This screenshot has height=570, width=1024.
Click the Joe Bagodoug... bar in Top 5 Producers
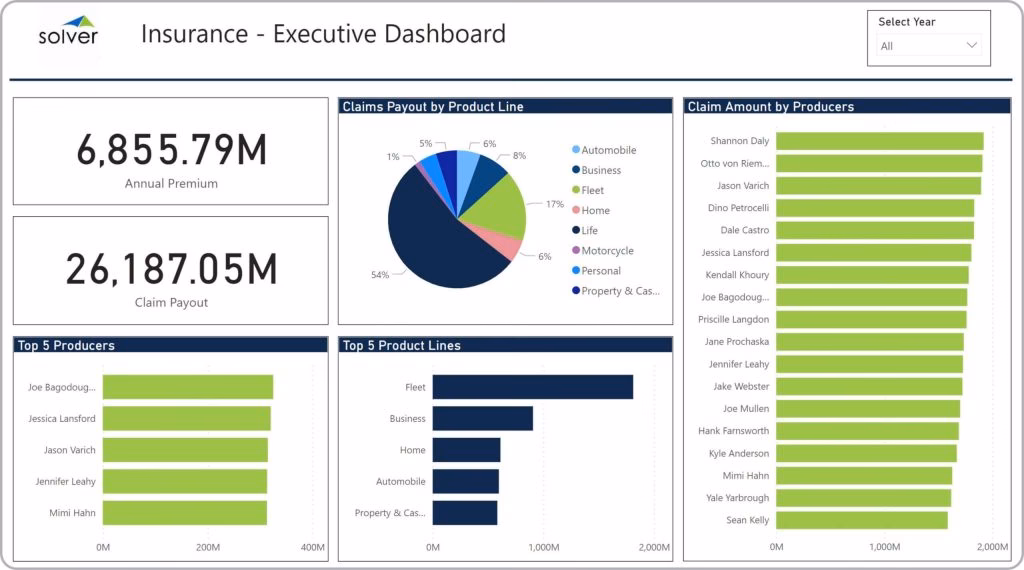(x=188, y=387)
